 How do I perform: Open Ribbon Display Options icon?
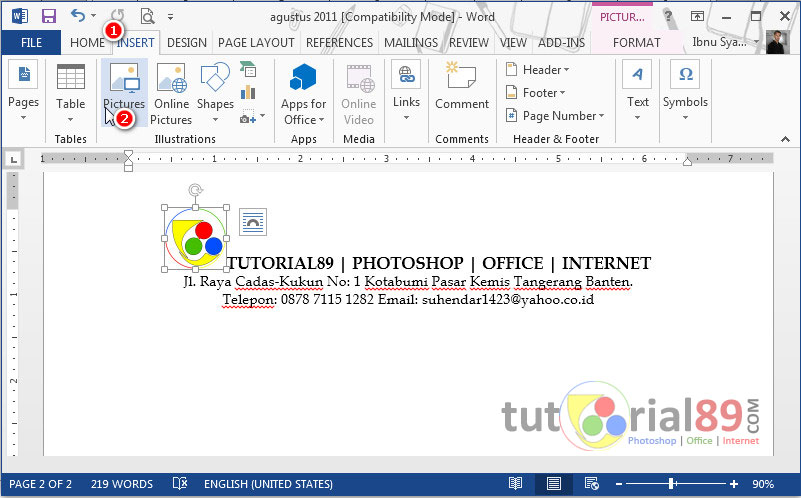tap(697, 16)
